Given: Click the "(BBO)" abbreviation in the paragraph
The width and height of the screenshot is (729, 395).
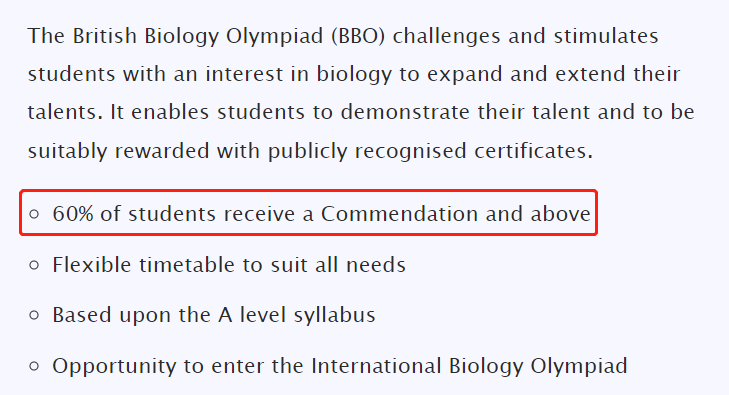Looking at the screenshot, I should (x=358, y=36).
